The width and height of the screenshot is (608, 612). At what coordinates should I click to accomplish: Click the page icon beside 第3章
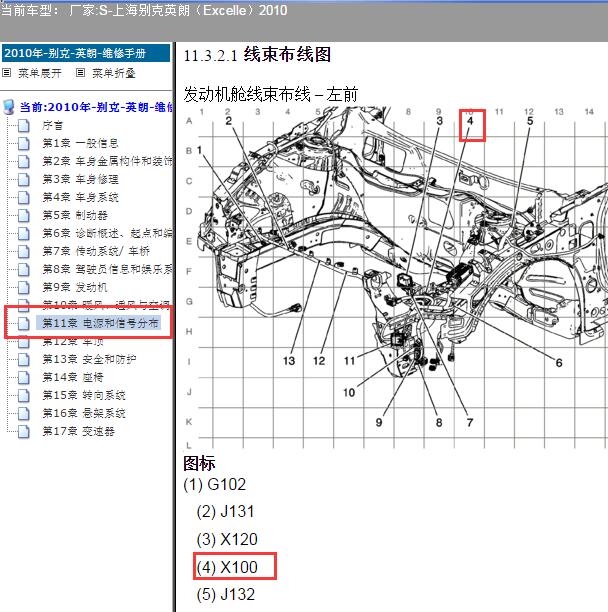[x=24, y=179]
